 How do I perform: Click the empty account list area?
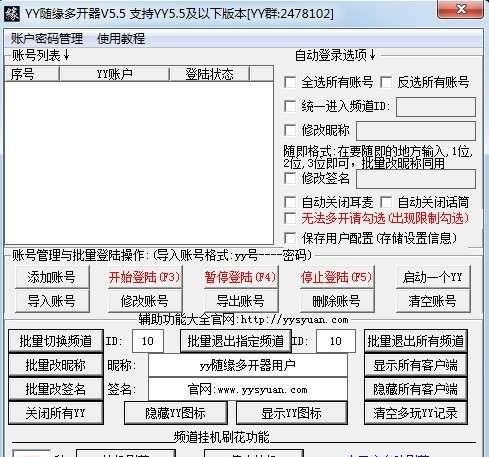139,163
